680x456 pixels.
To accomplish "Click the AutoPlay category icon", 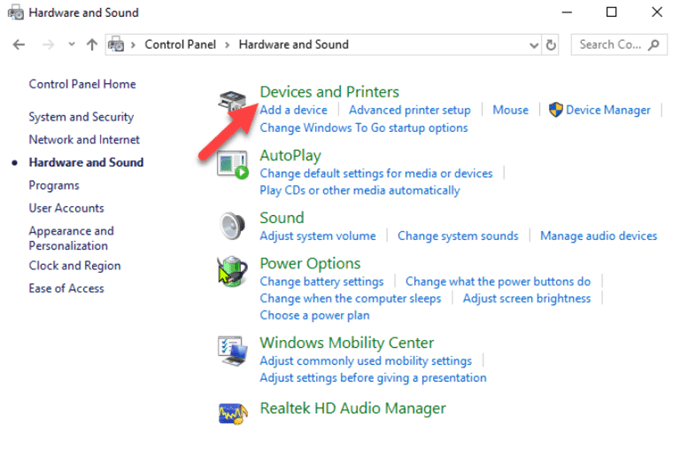I will [x=233, y=164].
